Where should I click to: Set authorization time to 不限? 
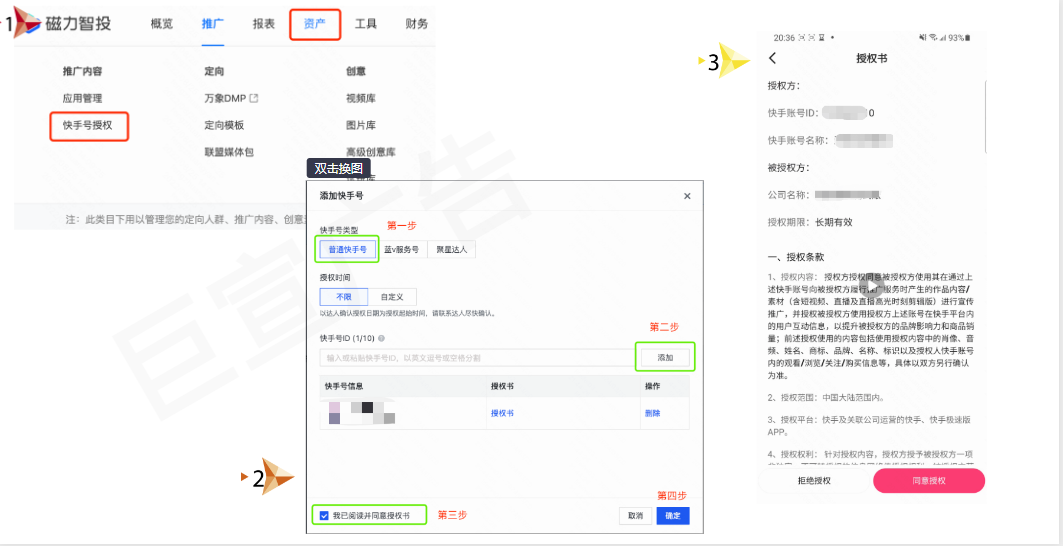[x=344, y=297]
